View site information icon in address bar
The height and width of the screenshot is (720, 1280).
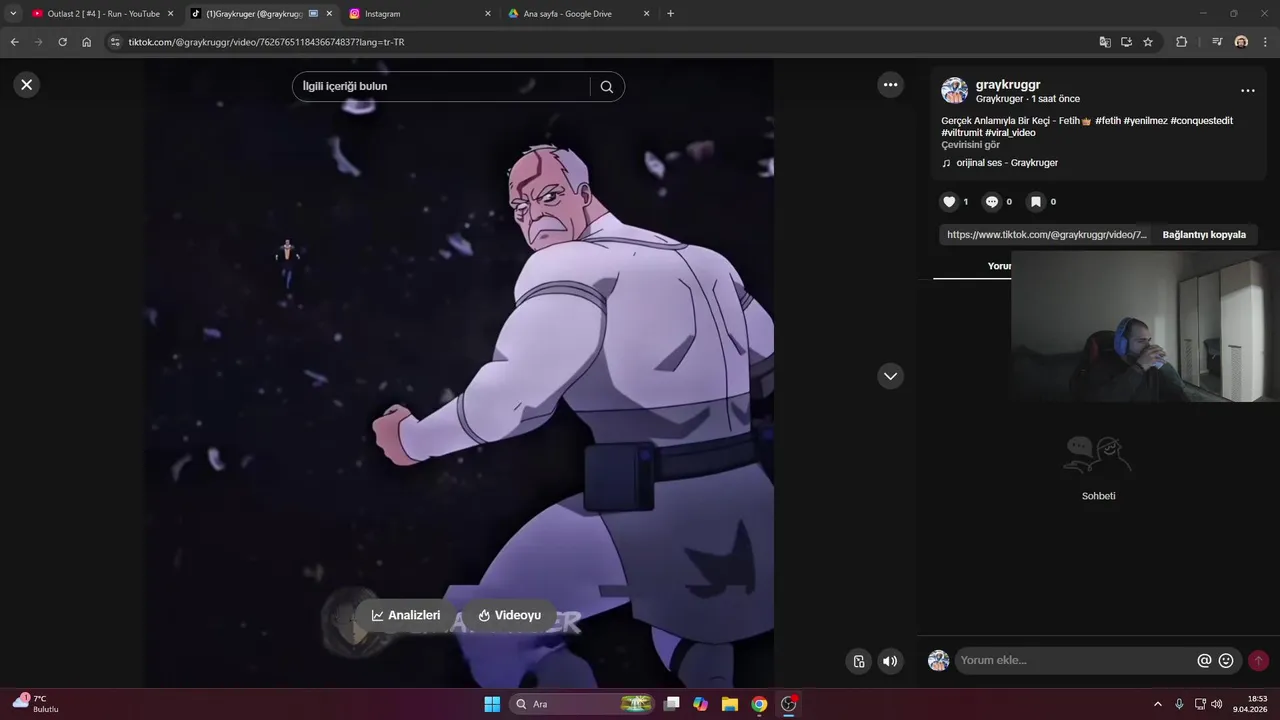click(x=115, y=42)
